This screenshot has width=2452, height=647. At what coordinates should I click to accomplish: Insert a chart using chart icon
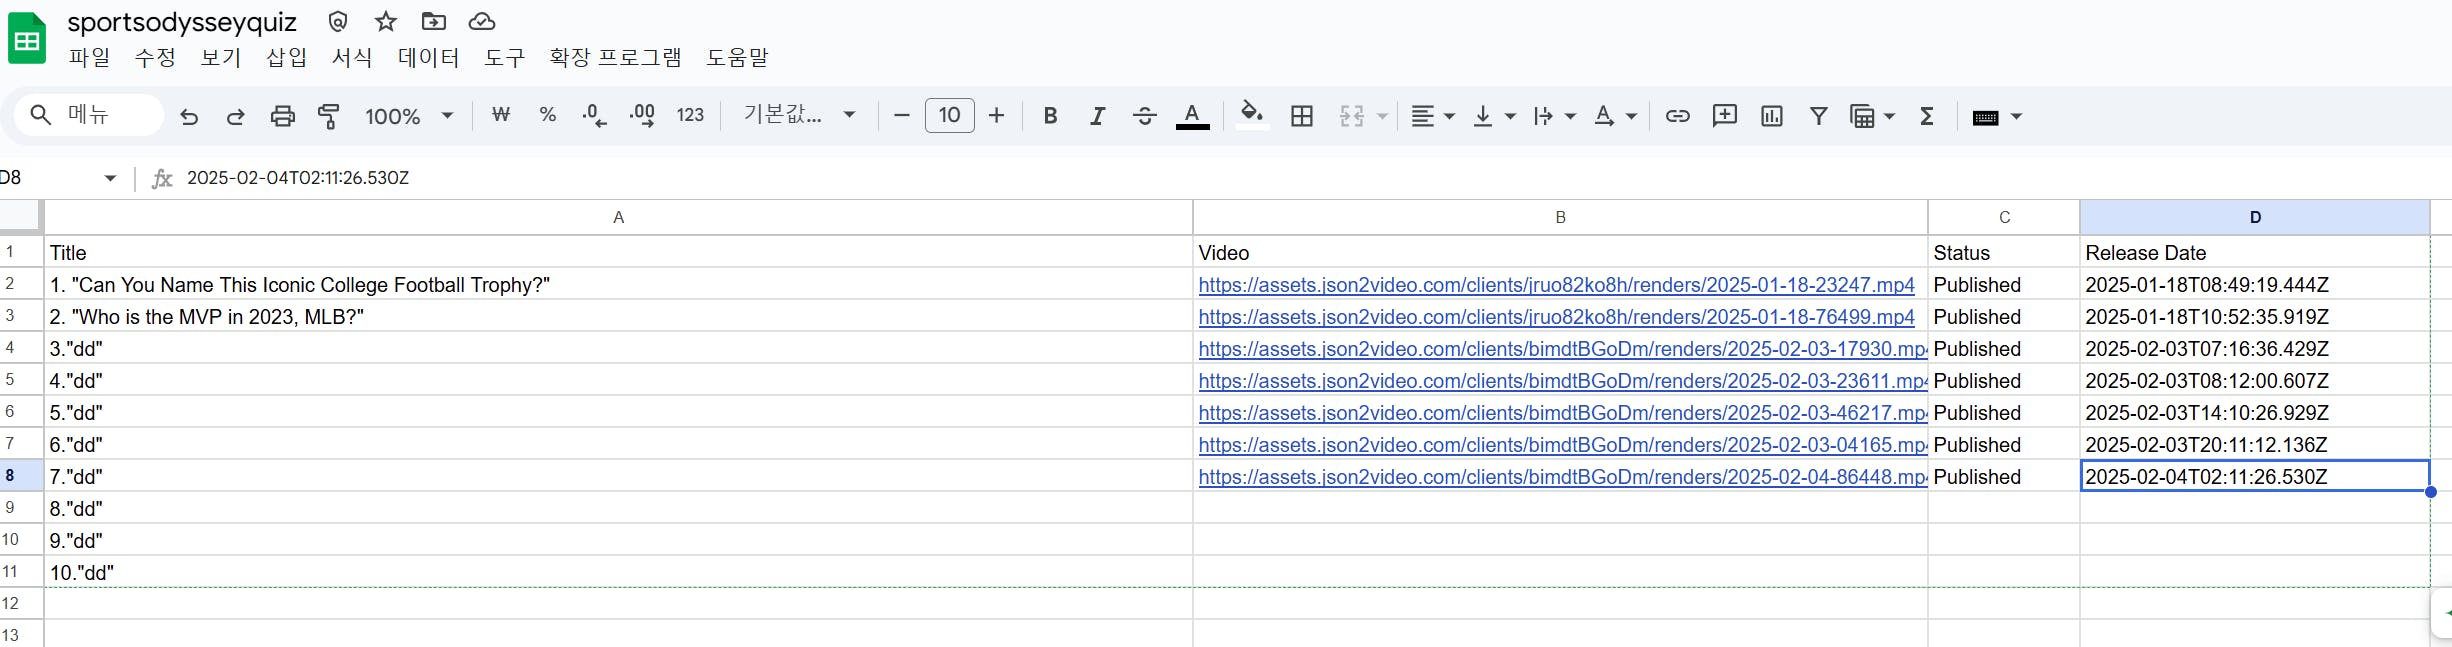[x=1771, y=117]
